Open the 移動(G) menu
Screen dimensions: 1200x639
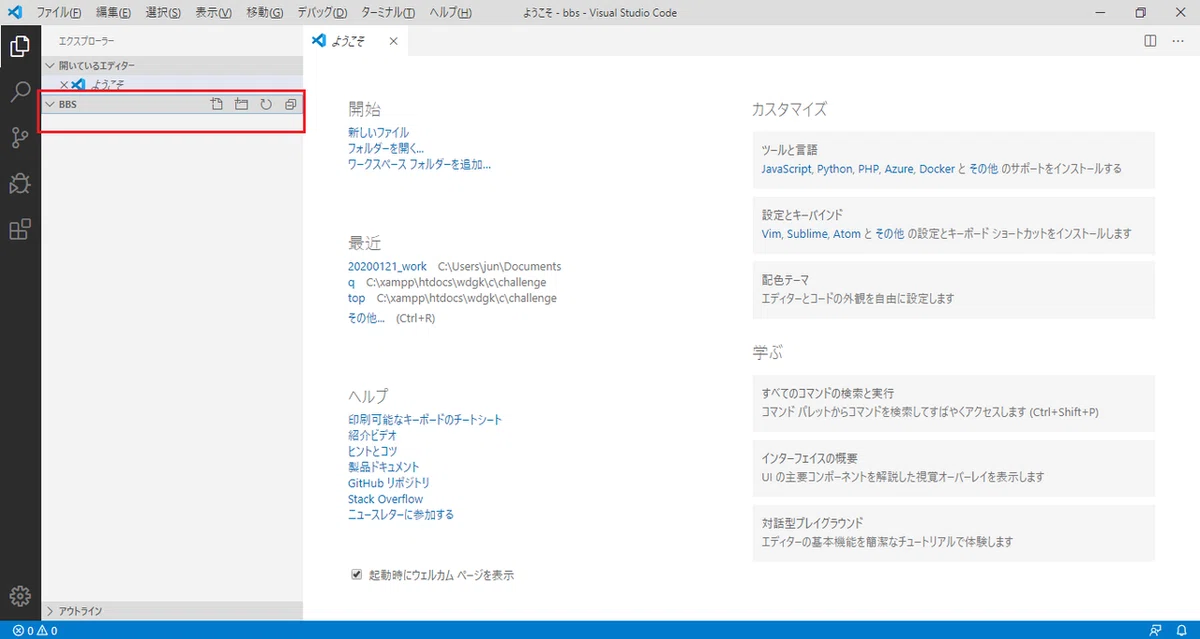pos(263,13)
